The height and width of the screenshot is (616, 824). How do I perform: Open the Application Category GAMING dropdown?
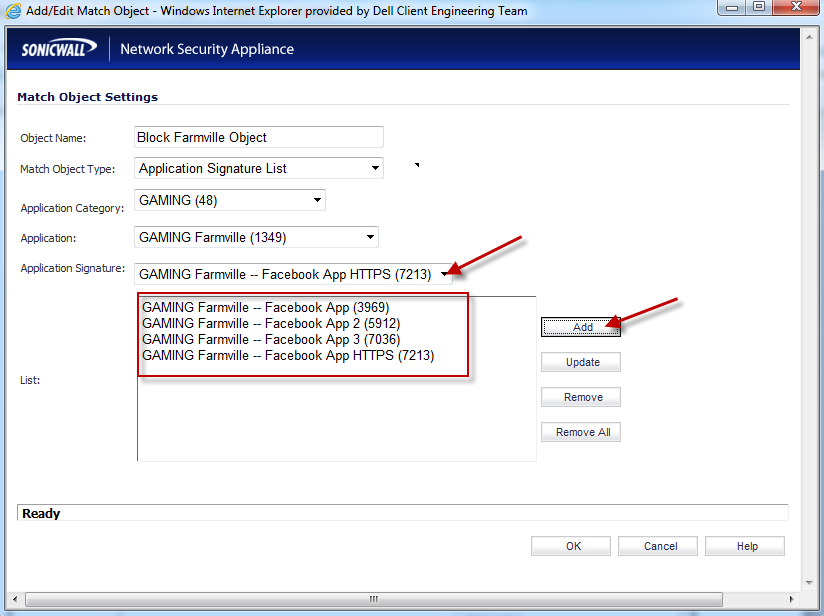[x=230, y=200]
